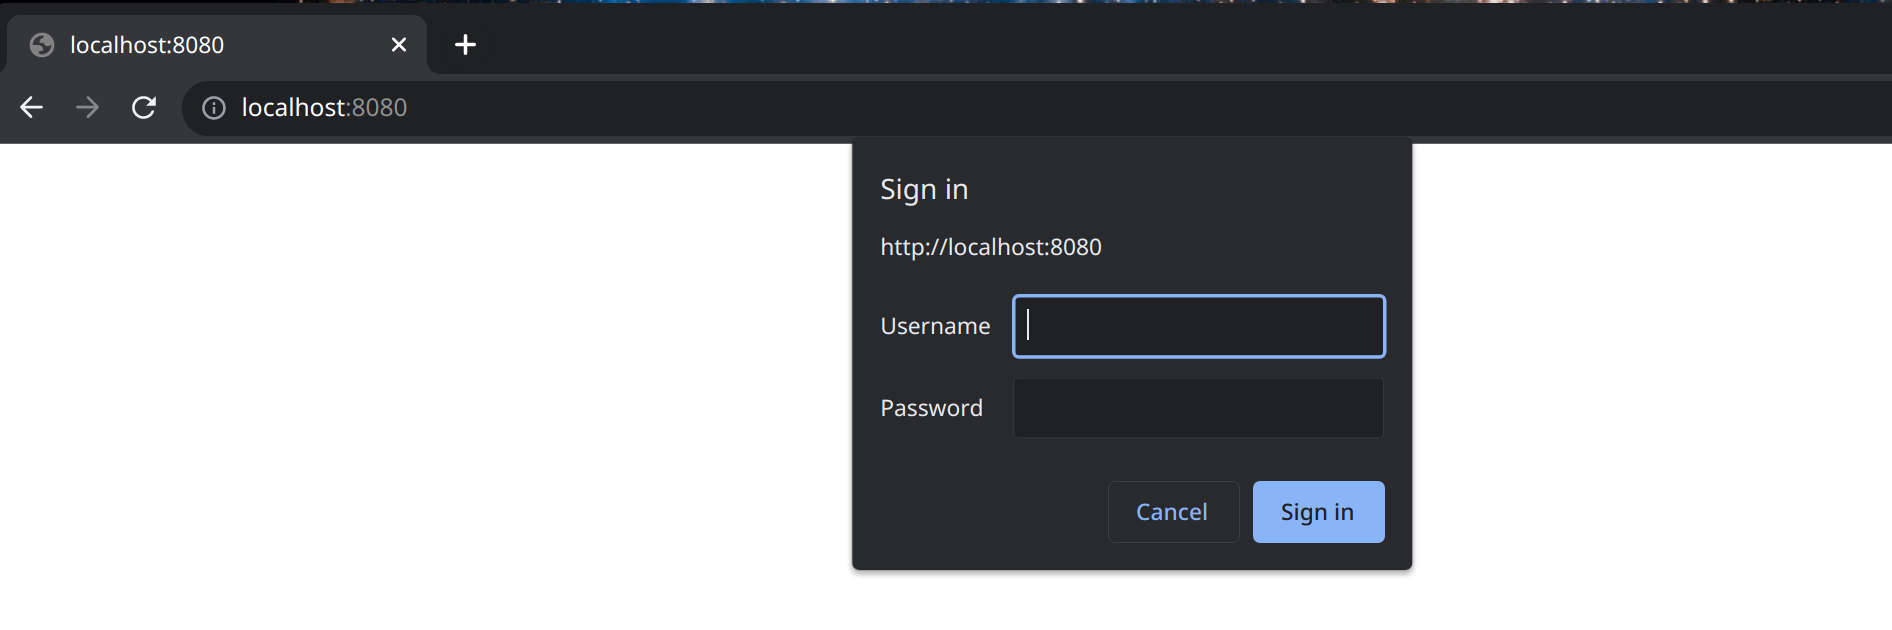
Task: Focus the Password input box
Action: (x=1198, y=408)
